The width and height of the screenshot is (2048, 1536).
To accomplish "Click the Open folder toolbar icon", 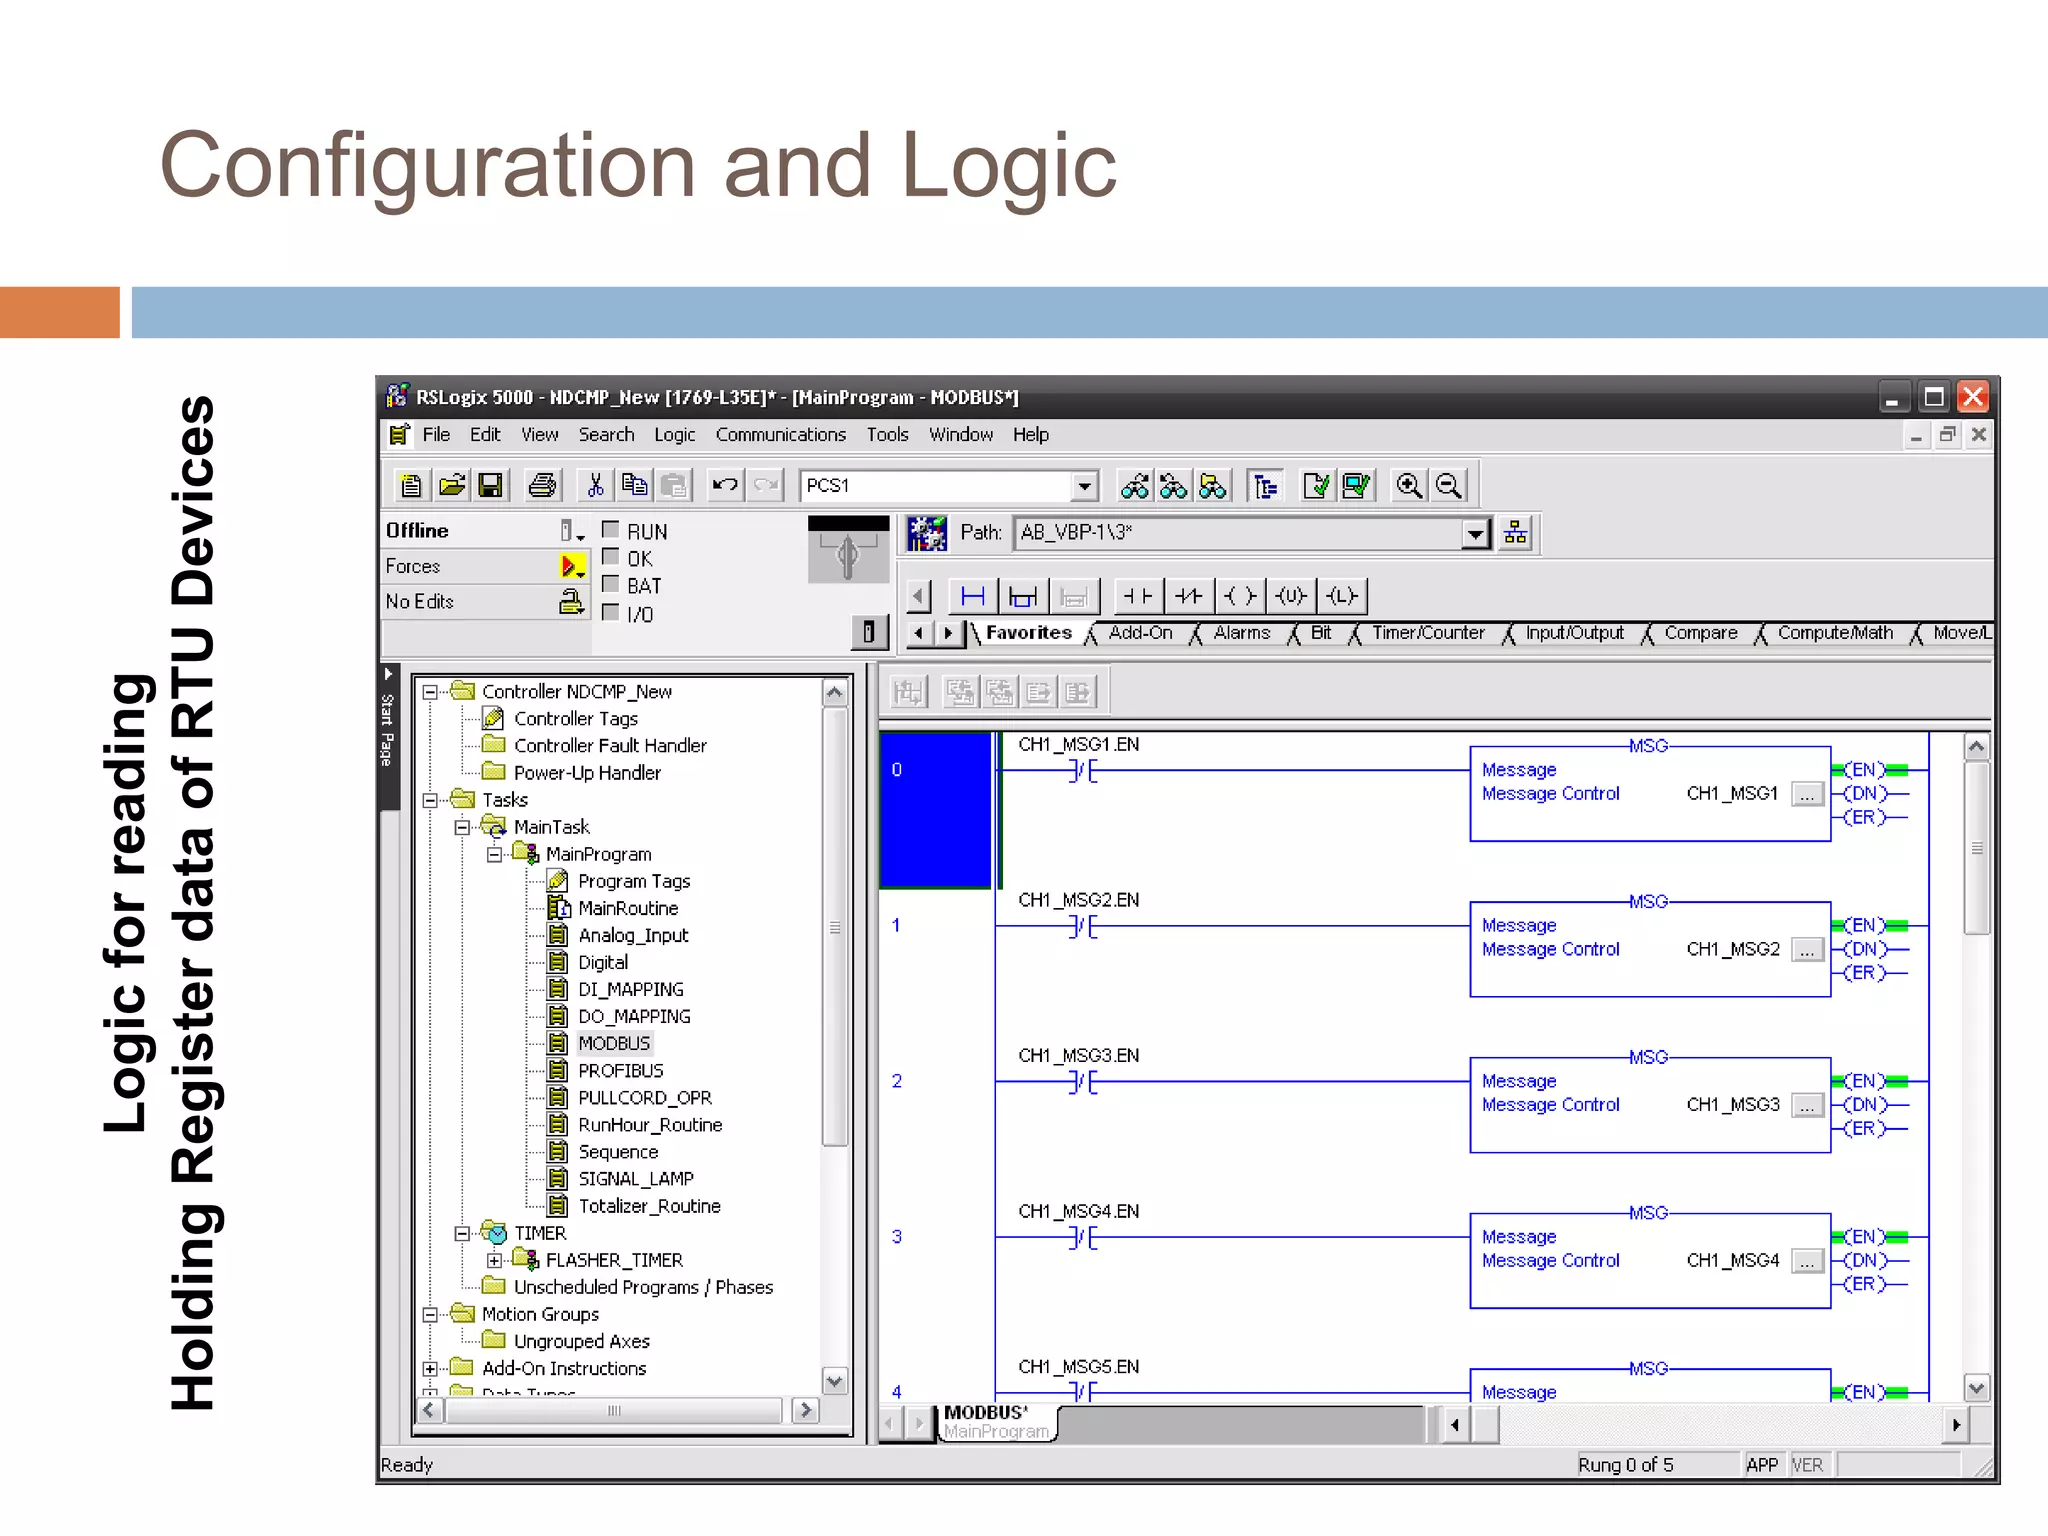I will coord(451,486).
